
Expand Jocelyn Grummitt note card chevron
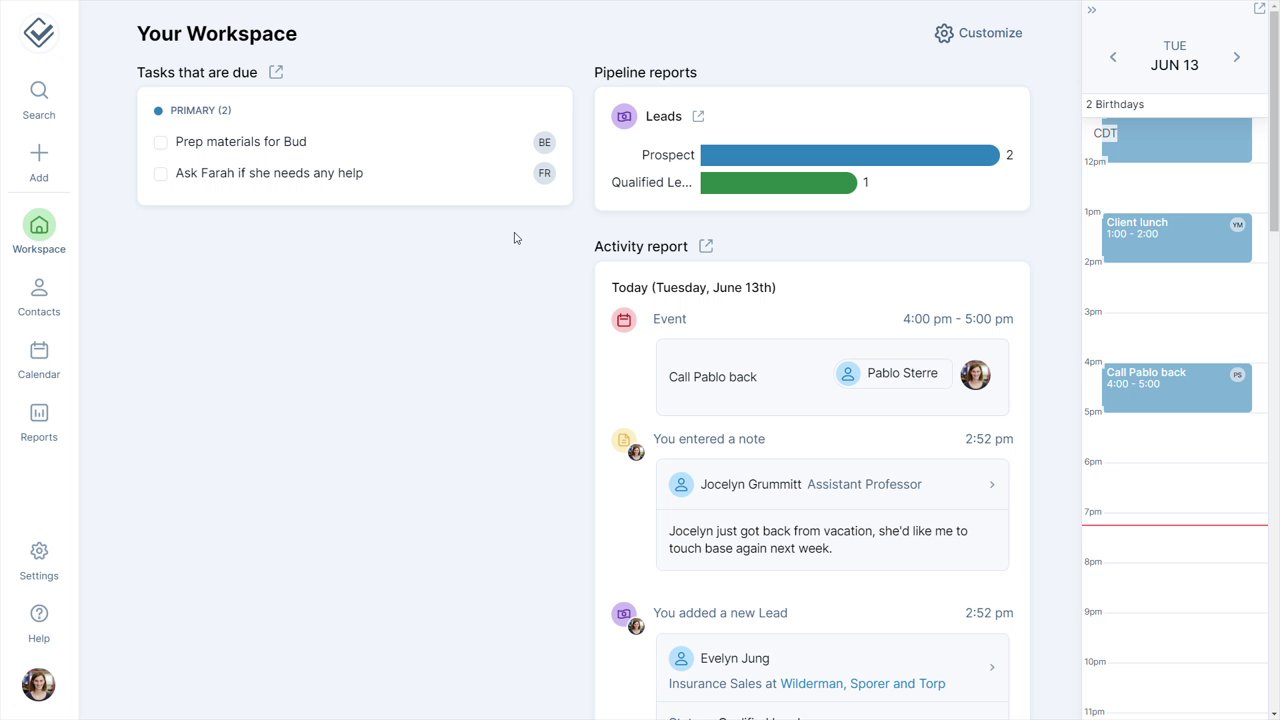pyautogui.click(x=992, y=485)
